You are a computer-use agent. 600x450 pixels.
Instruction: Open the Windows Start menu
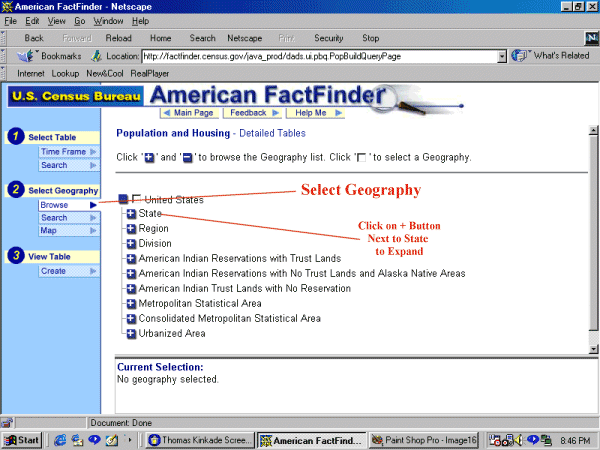pyautogui.click(x=22, y=439)
